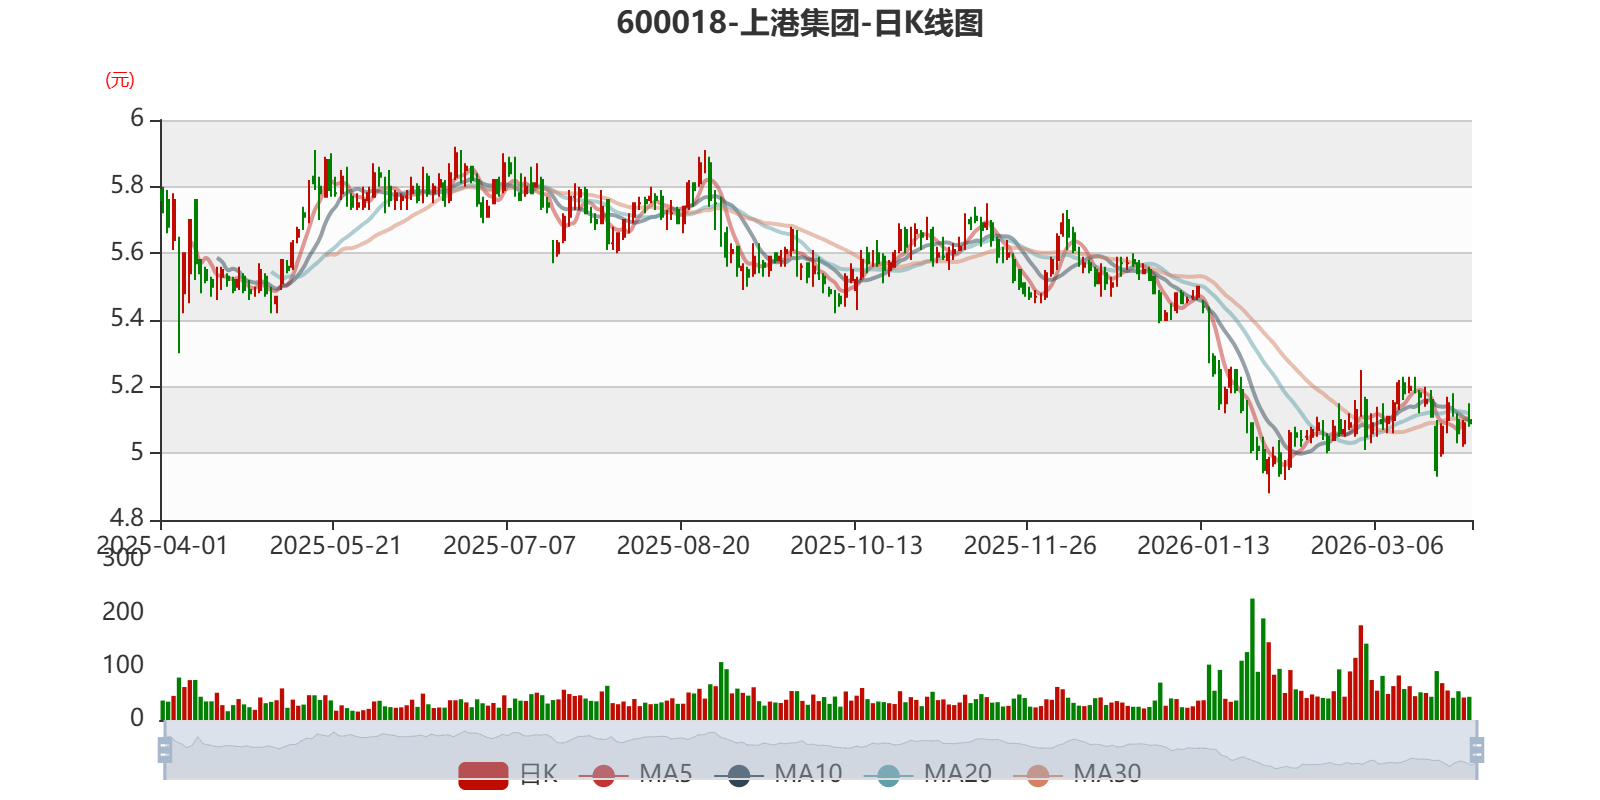
Task: Hide the MA10 moving average series
Action: point(778,774)
